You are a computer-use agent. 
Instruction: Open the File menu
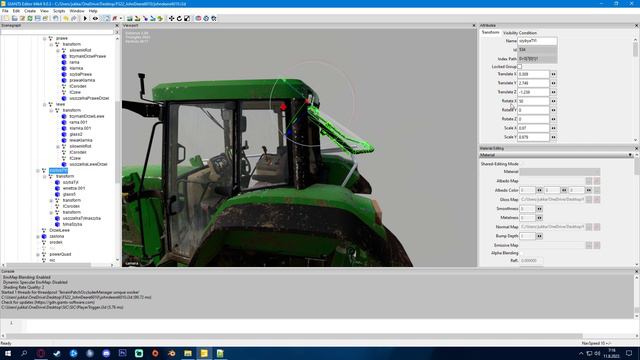pos(5,11)
